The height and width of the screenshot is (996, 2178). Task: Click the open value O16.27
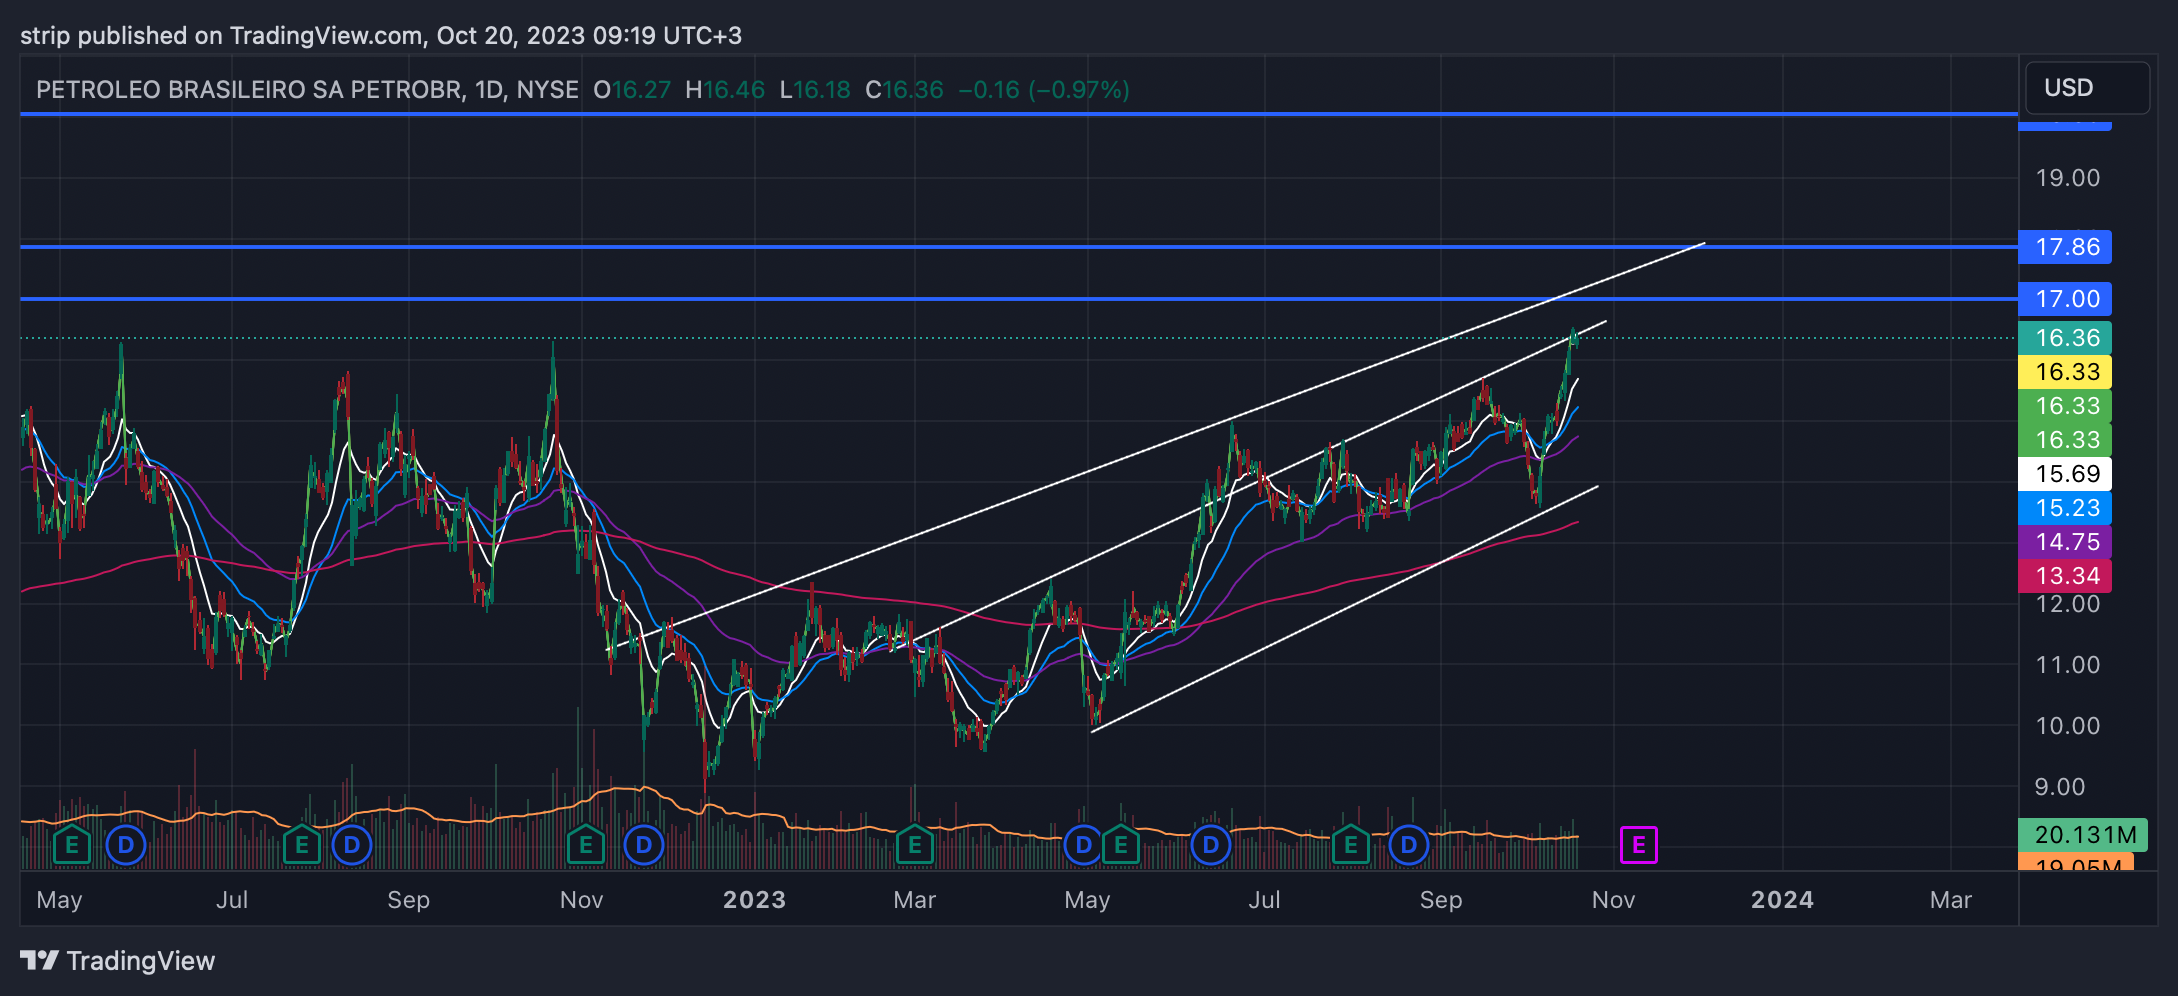pos(632,90)
